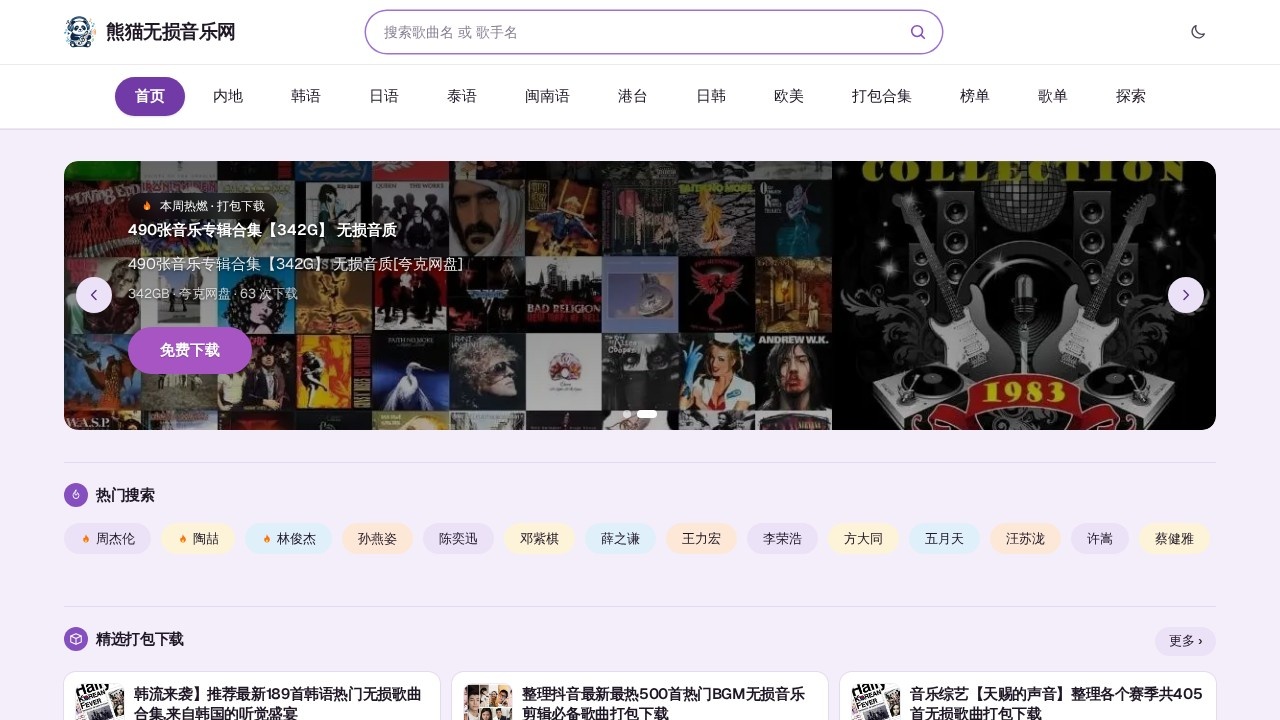This screenshot has width=1280, height=720.
Task: Open the 日韩 category
Action: pos(711,96)
